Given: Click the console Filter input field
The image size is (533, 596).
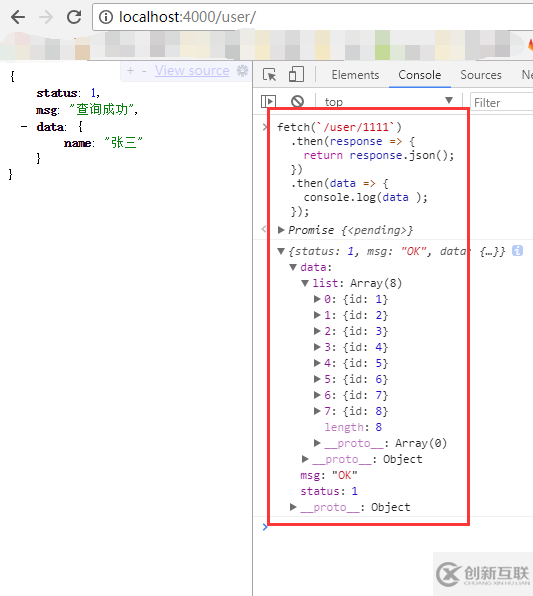Looking at the screenshot, I should pos(502,102).
